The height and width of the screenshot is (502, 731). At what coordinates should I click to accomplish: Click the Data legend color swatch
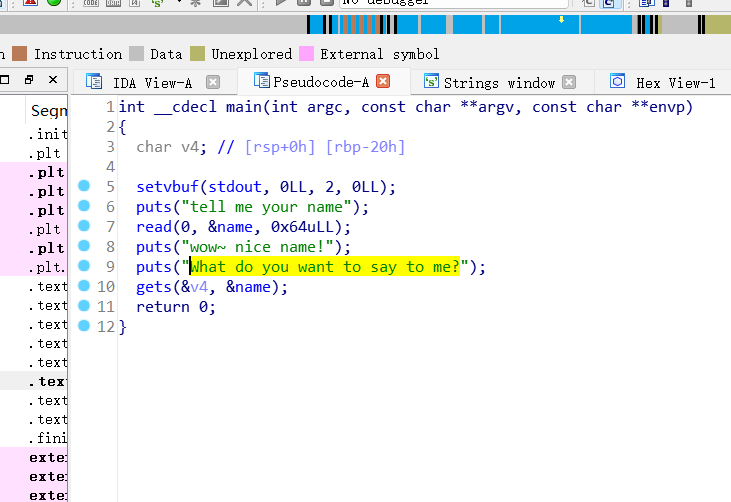tap(136, 54)
